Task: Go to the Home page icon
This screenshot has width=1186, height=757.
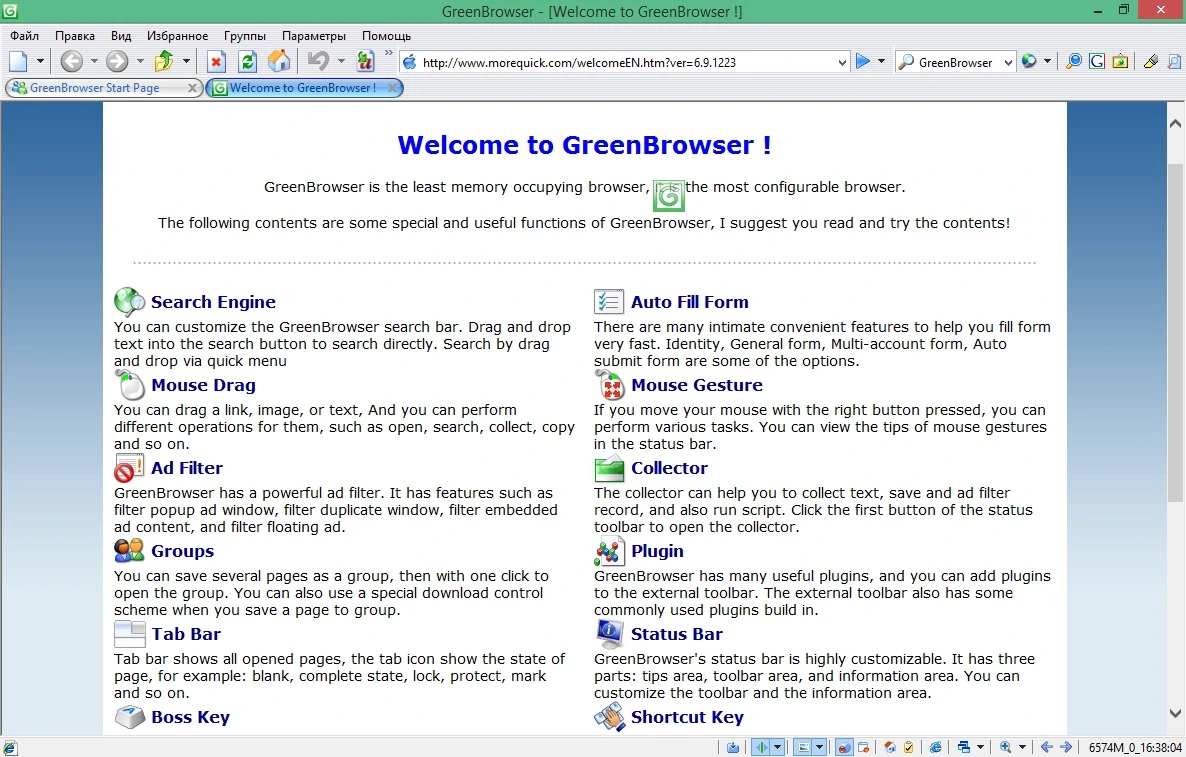Action: [x=278, y=62]
